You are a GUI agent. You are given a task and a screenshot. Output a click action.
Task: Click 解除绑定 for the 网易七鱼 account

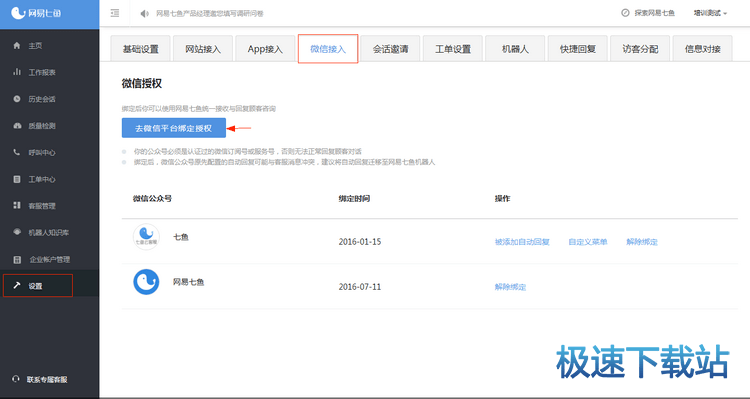[510, 287]
